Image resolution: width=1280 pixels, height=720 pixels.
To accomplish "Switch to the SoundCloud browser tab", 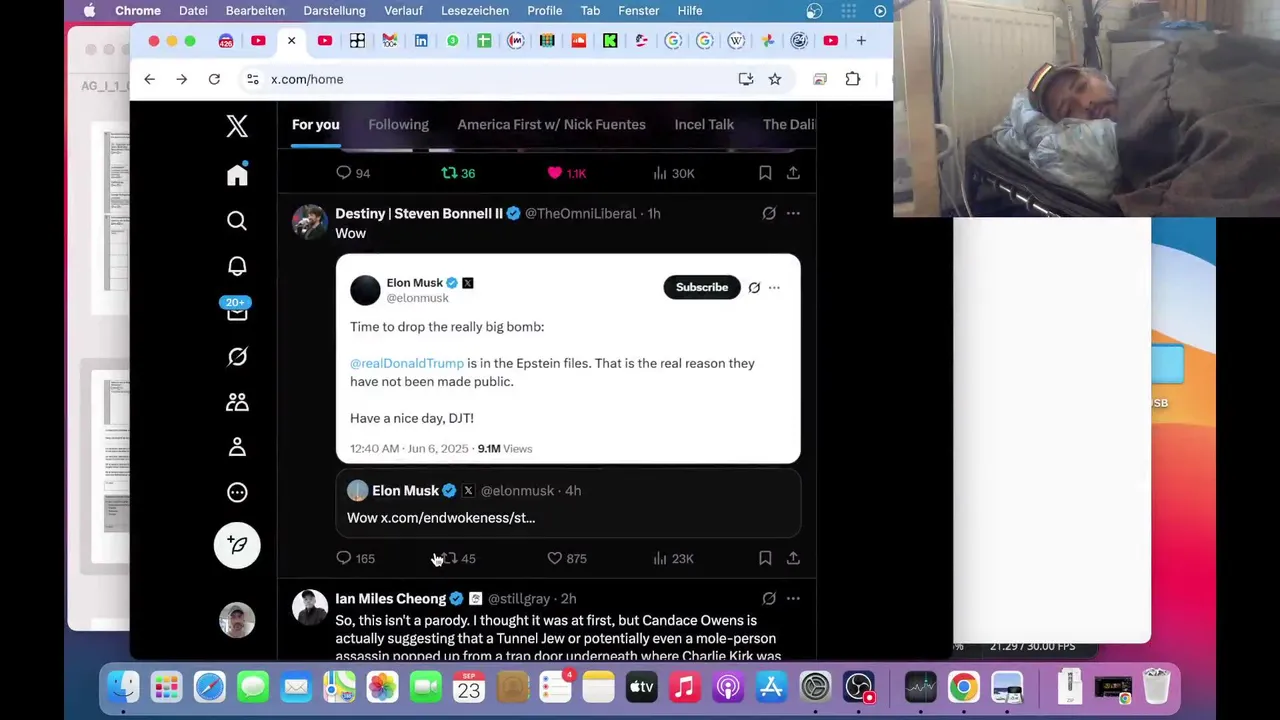I will tap(579, 41).
